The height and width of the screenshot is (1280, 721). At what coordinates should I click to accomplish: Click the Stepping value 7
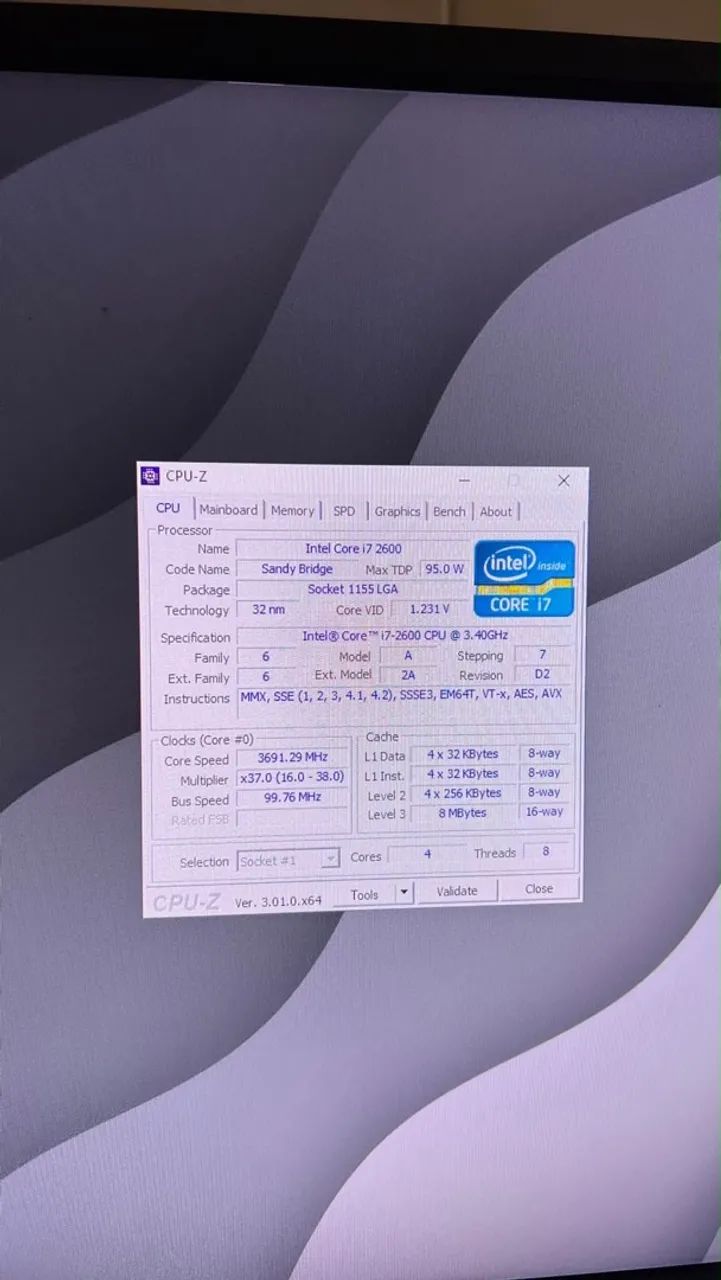543,654
